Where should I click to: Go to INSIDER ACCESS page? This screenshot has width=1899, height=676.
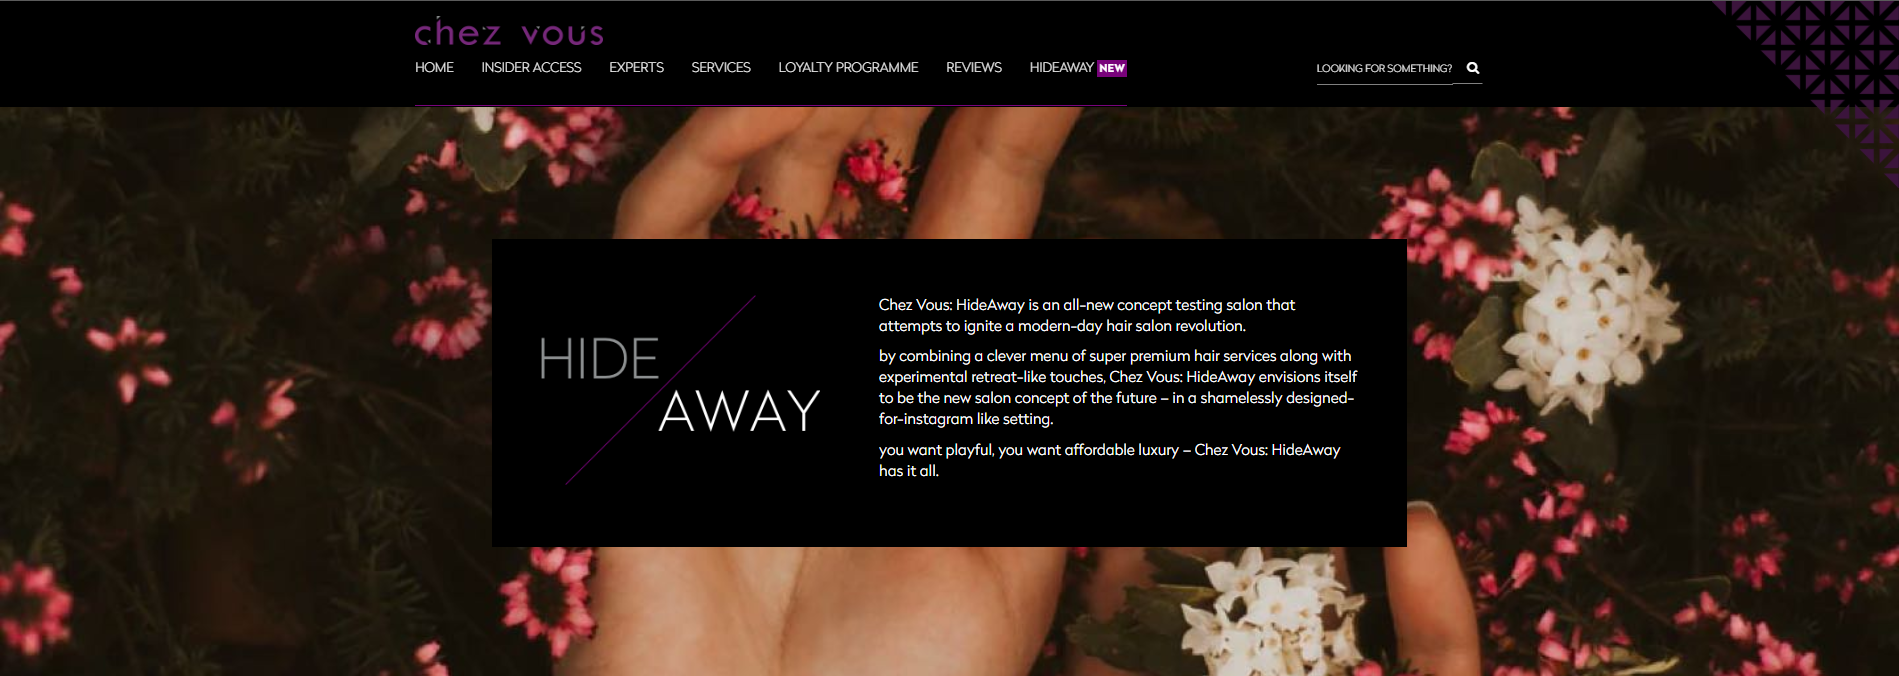click(531, 68)
